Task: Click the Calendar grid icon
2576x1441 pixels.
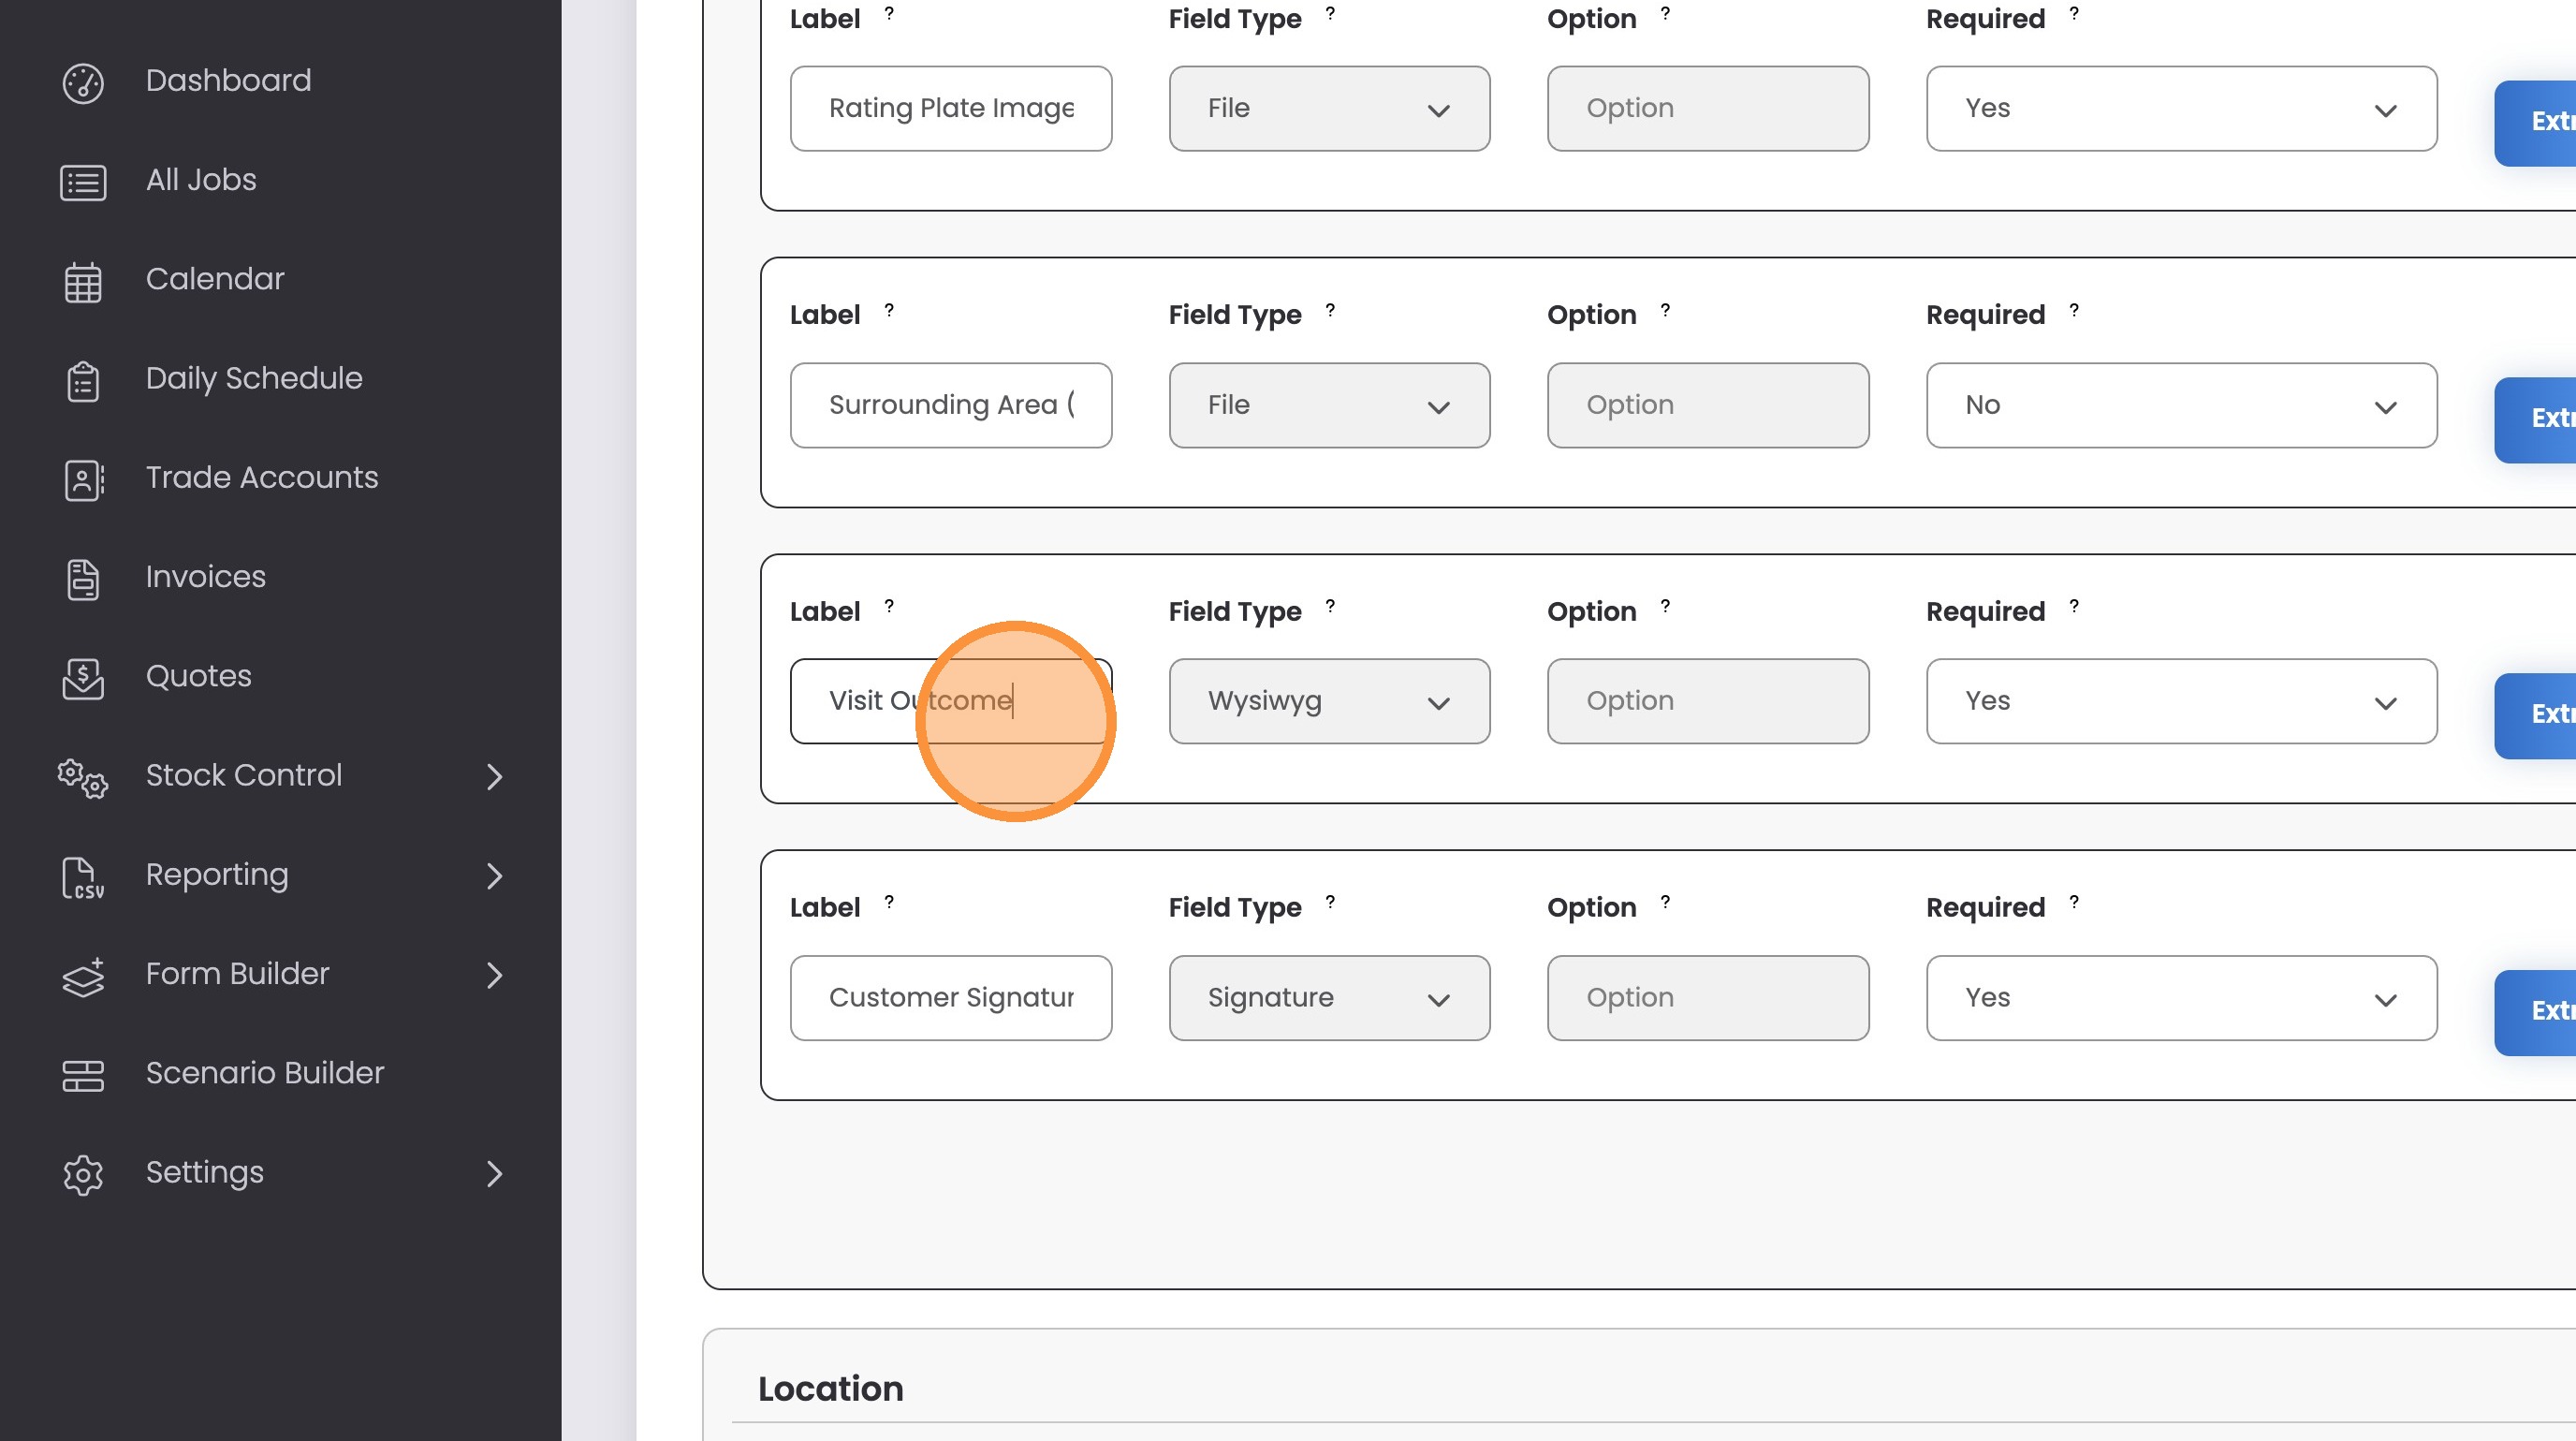Action: (83, 282)
